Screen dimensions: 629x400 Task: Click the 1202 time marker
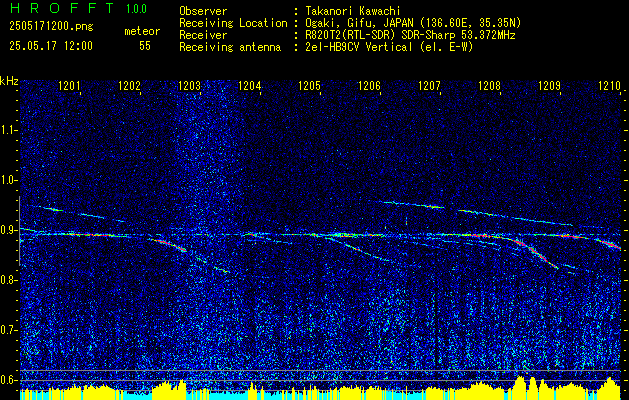point(130,86)
